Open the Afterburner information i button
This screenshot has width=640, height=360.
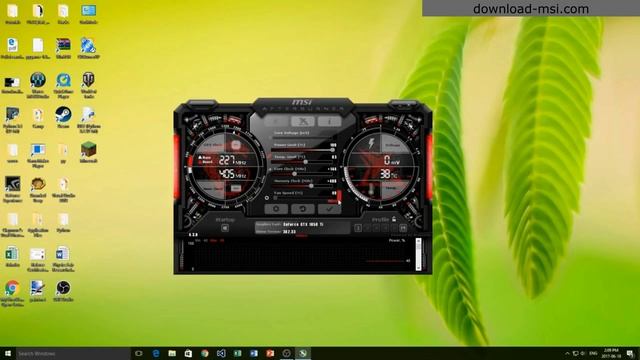(x=329, y=121)
